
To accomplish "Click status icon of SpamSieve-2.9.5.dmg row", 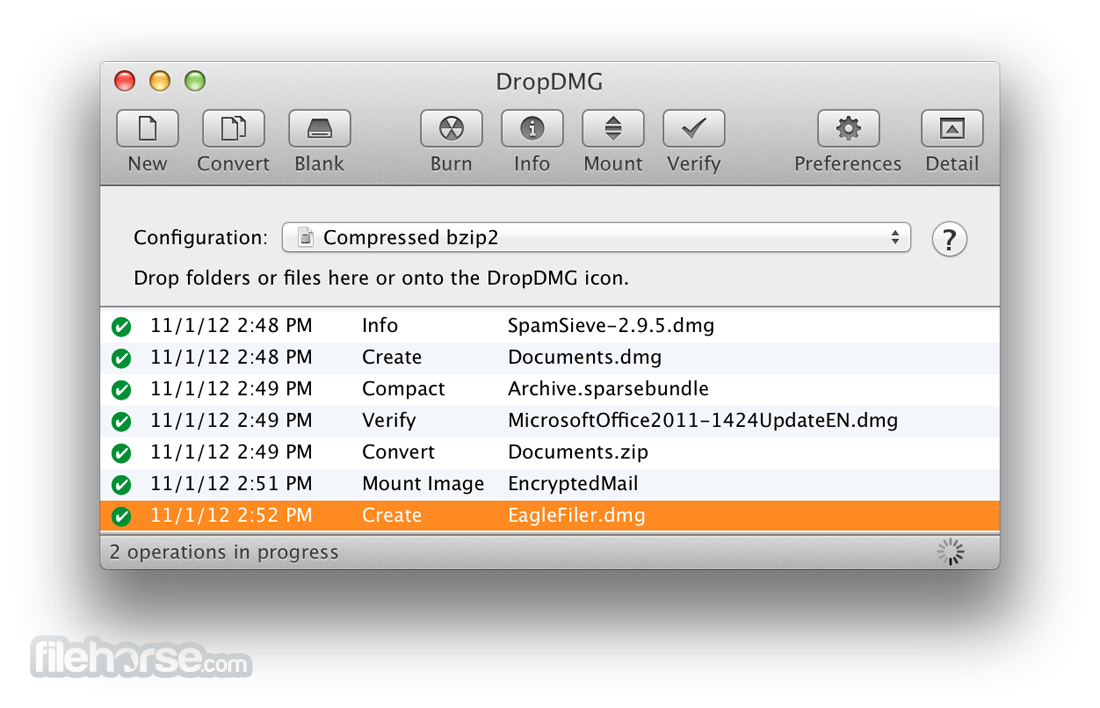I will (x=121, y=326).
